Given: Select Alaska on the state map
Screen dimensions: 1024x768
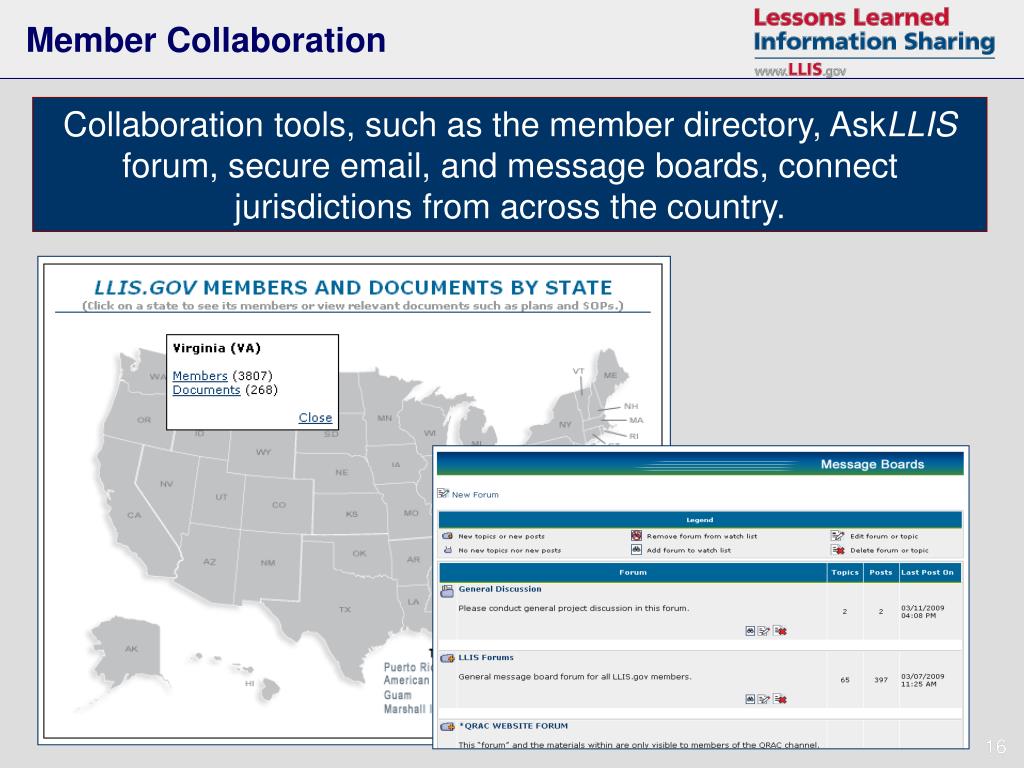Looking at the screenshot, I should coord(131,648).
